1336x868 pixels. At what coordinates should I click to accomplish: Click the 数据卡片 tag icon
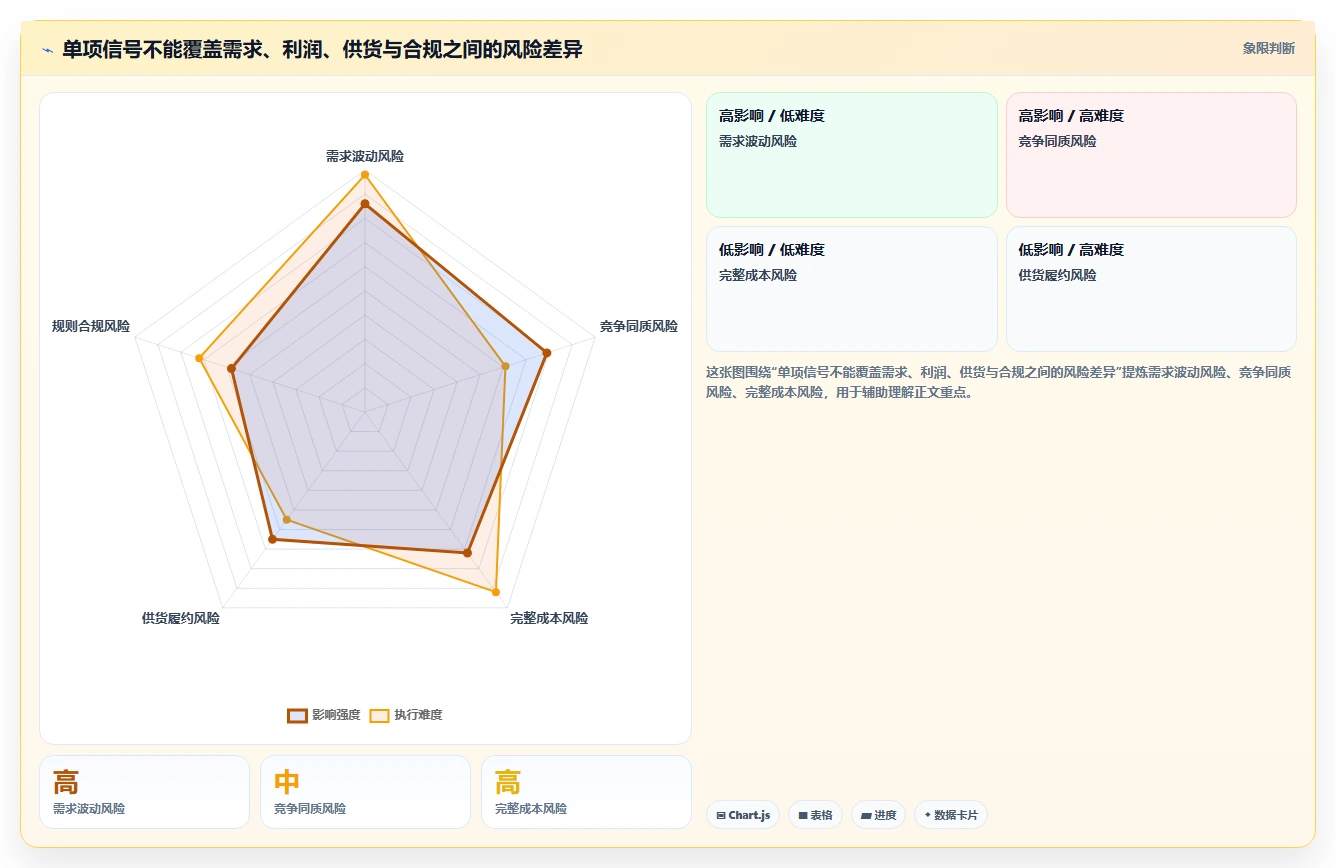point(928,816)
